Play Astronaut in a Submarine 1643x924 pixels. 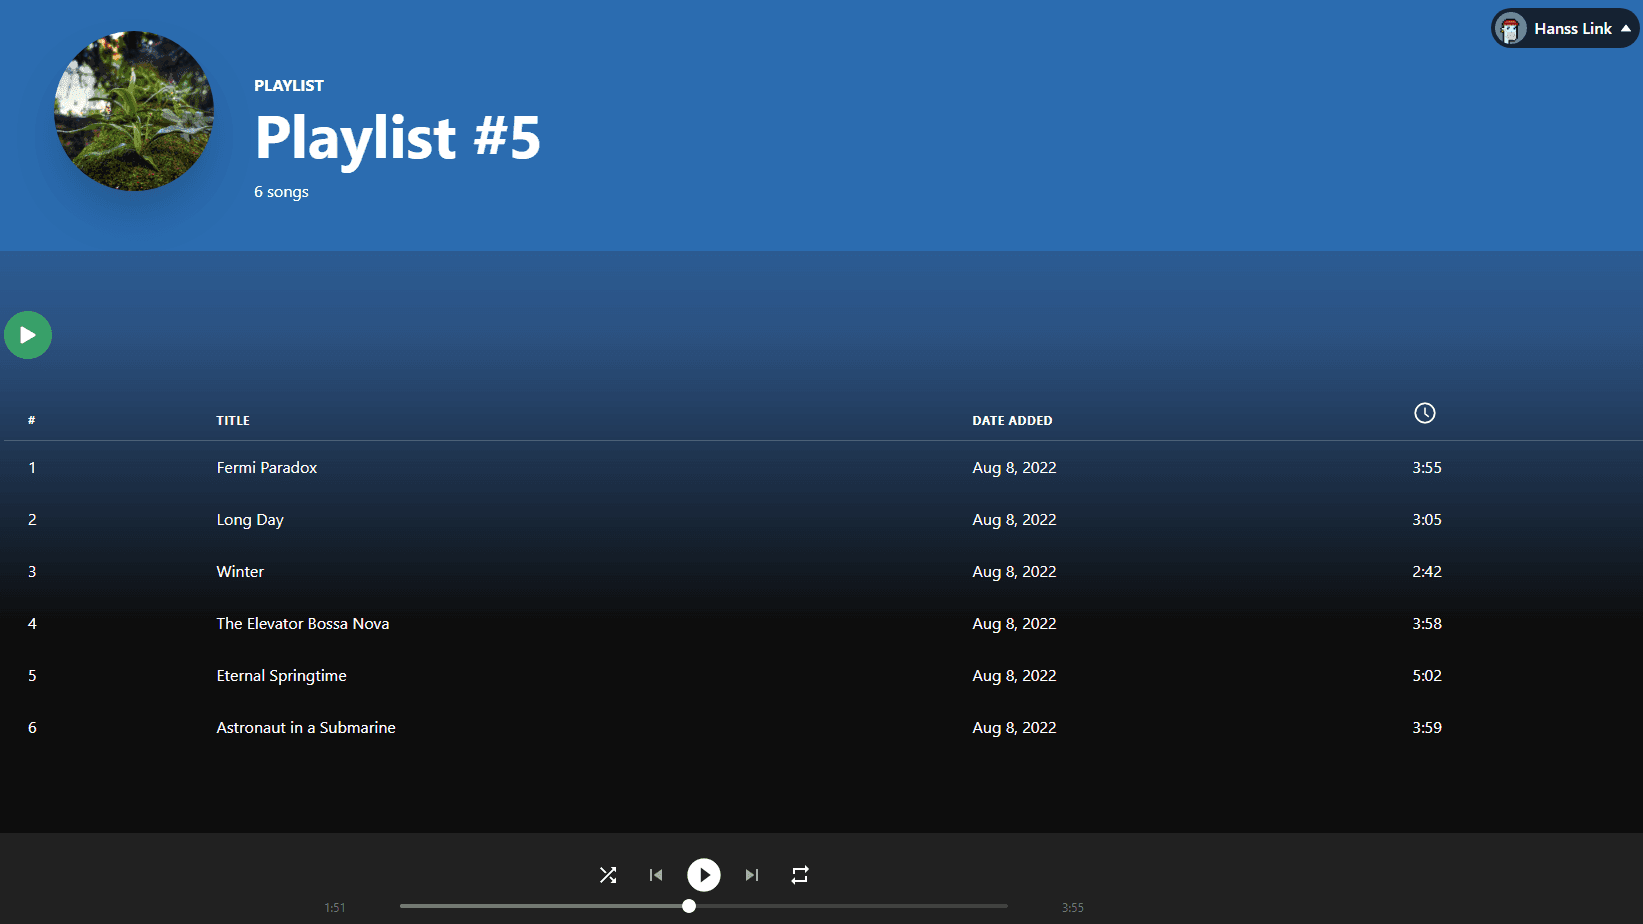pos(306,728)
